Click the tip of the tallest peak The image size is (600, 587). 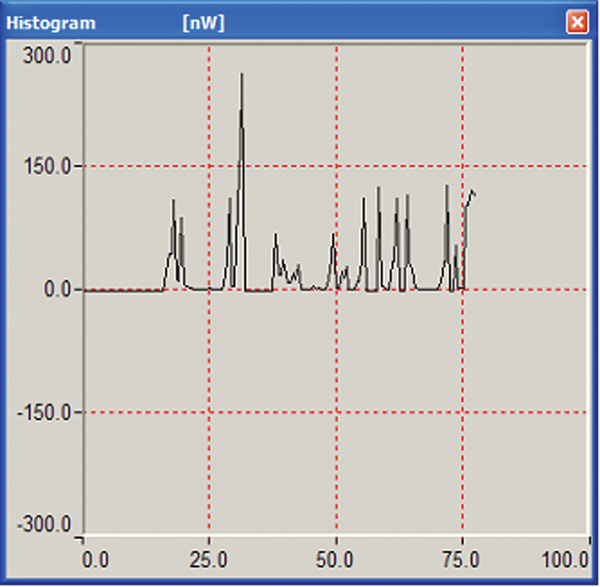pos(242,74)
